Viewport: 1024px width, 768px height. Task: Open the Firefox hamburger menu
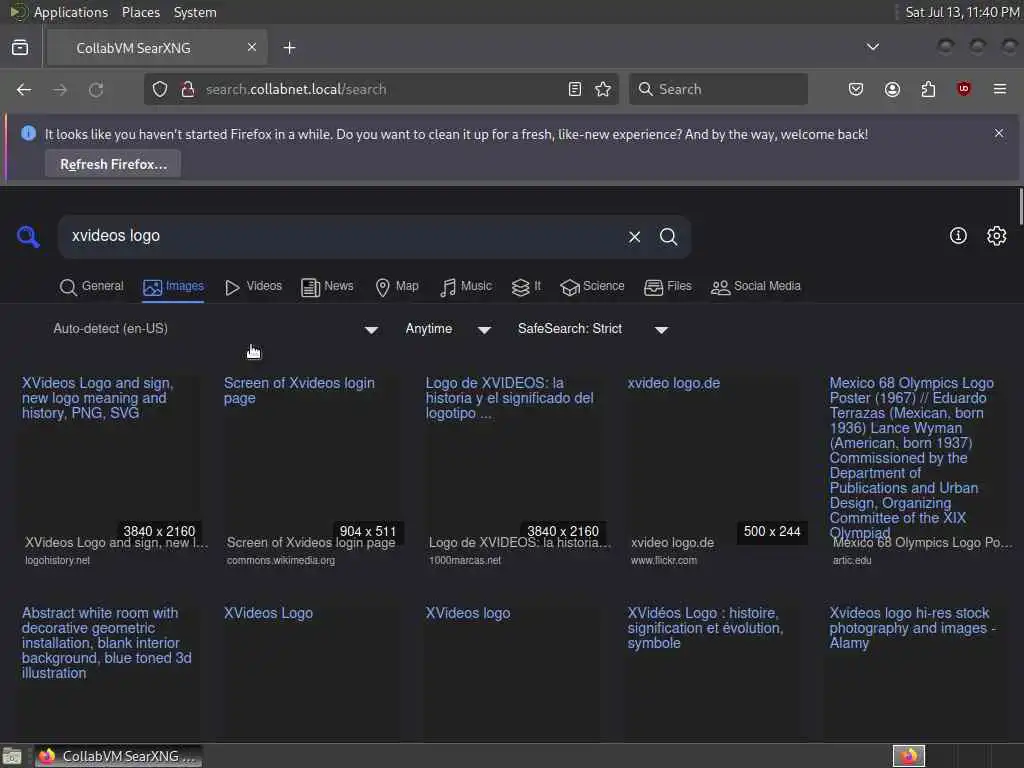(1000, 89)
